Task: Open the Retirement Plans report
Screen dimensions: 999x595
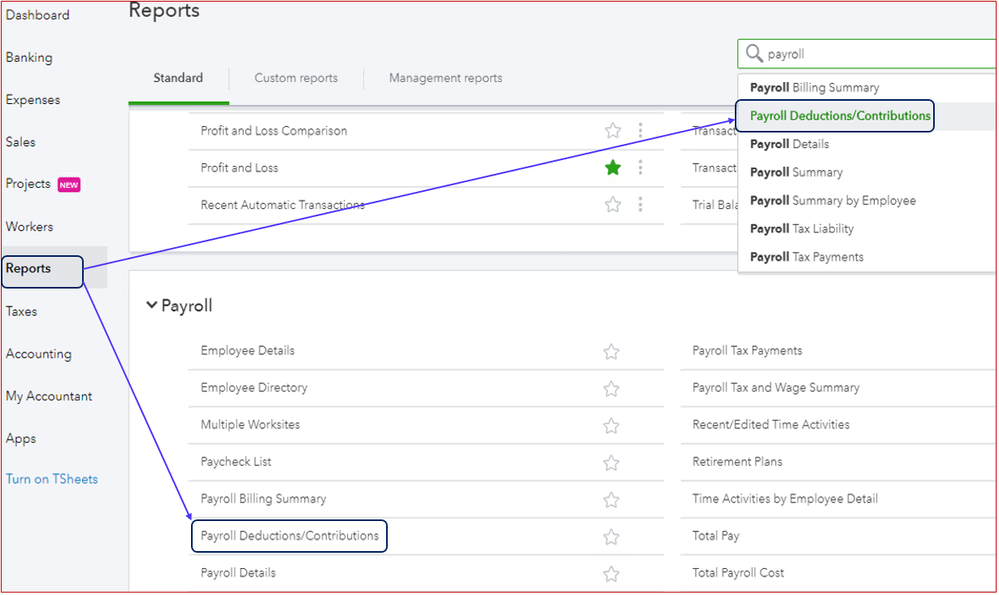Action: 737,461
